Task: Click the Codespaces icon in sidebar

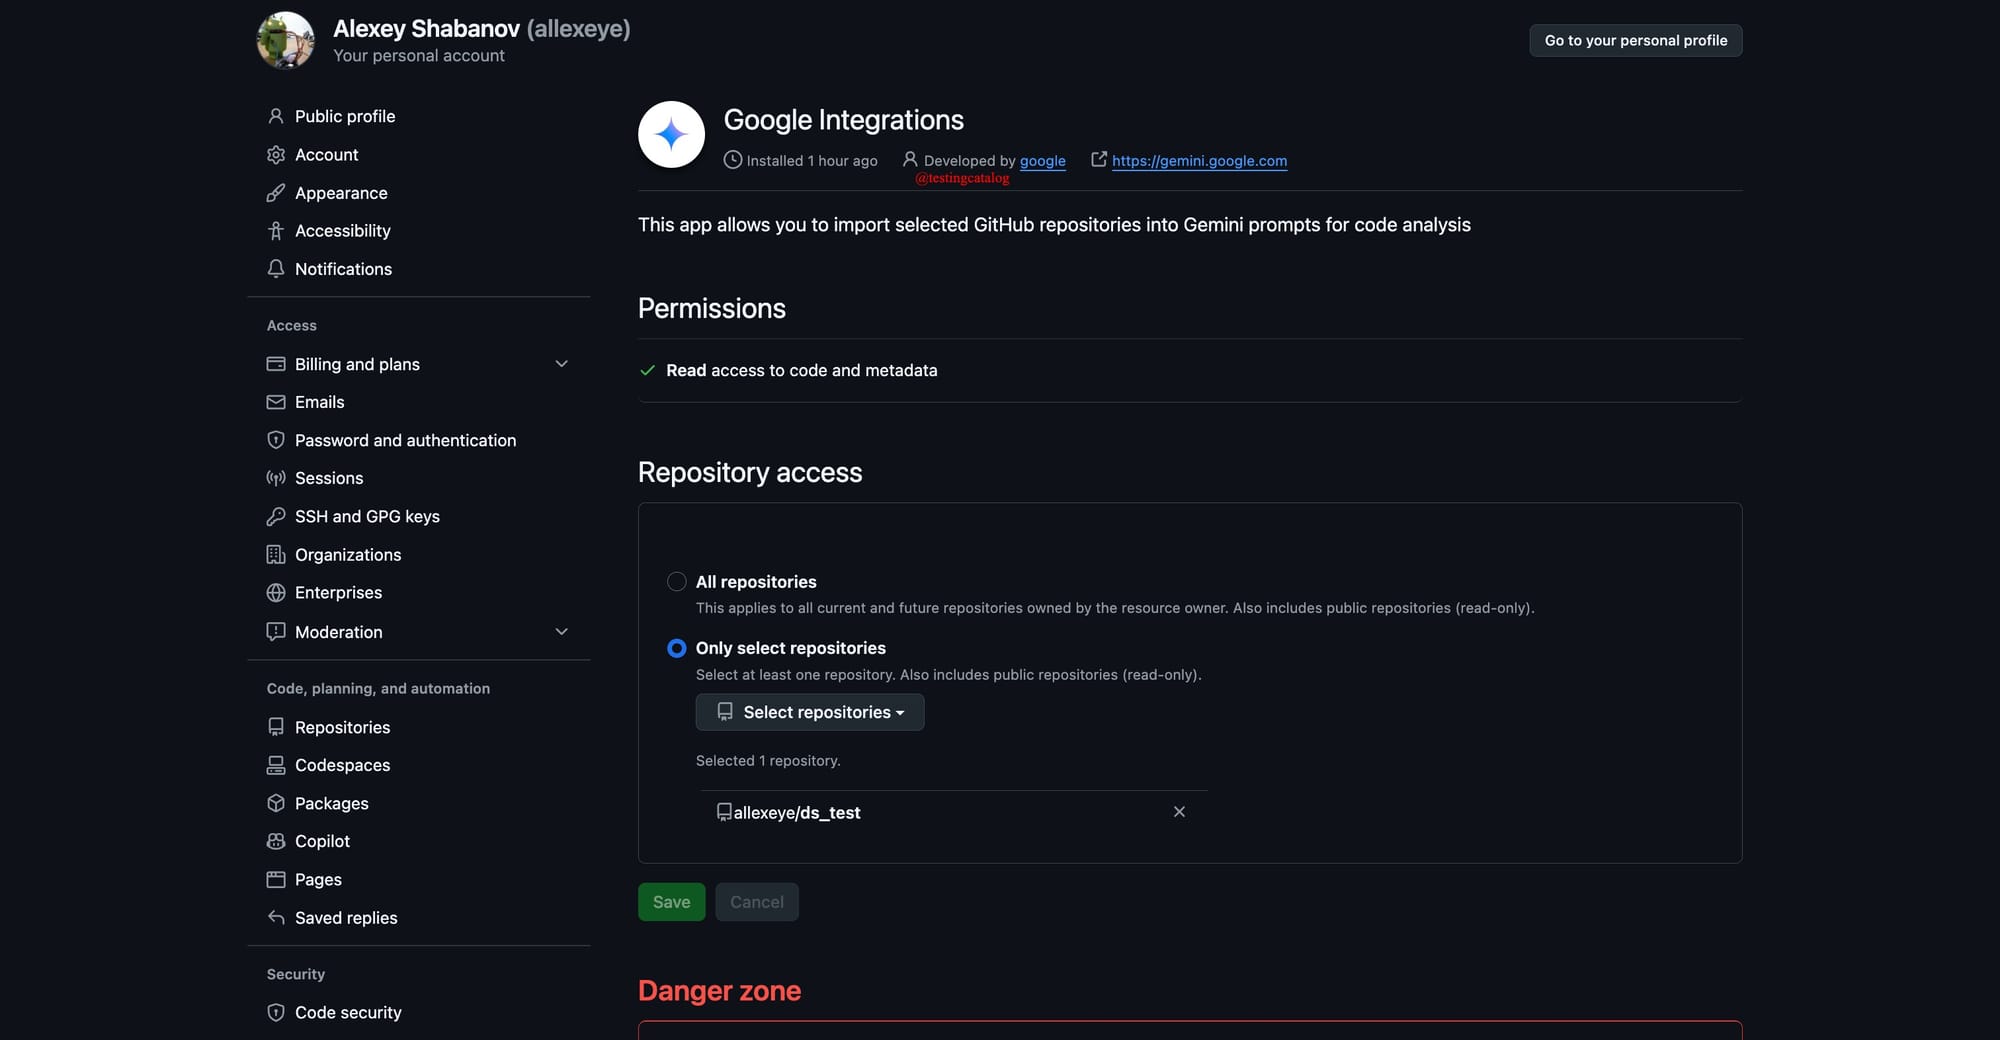Action: (x=276, y=765)
